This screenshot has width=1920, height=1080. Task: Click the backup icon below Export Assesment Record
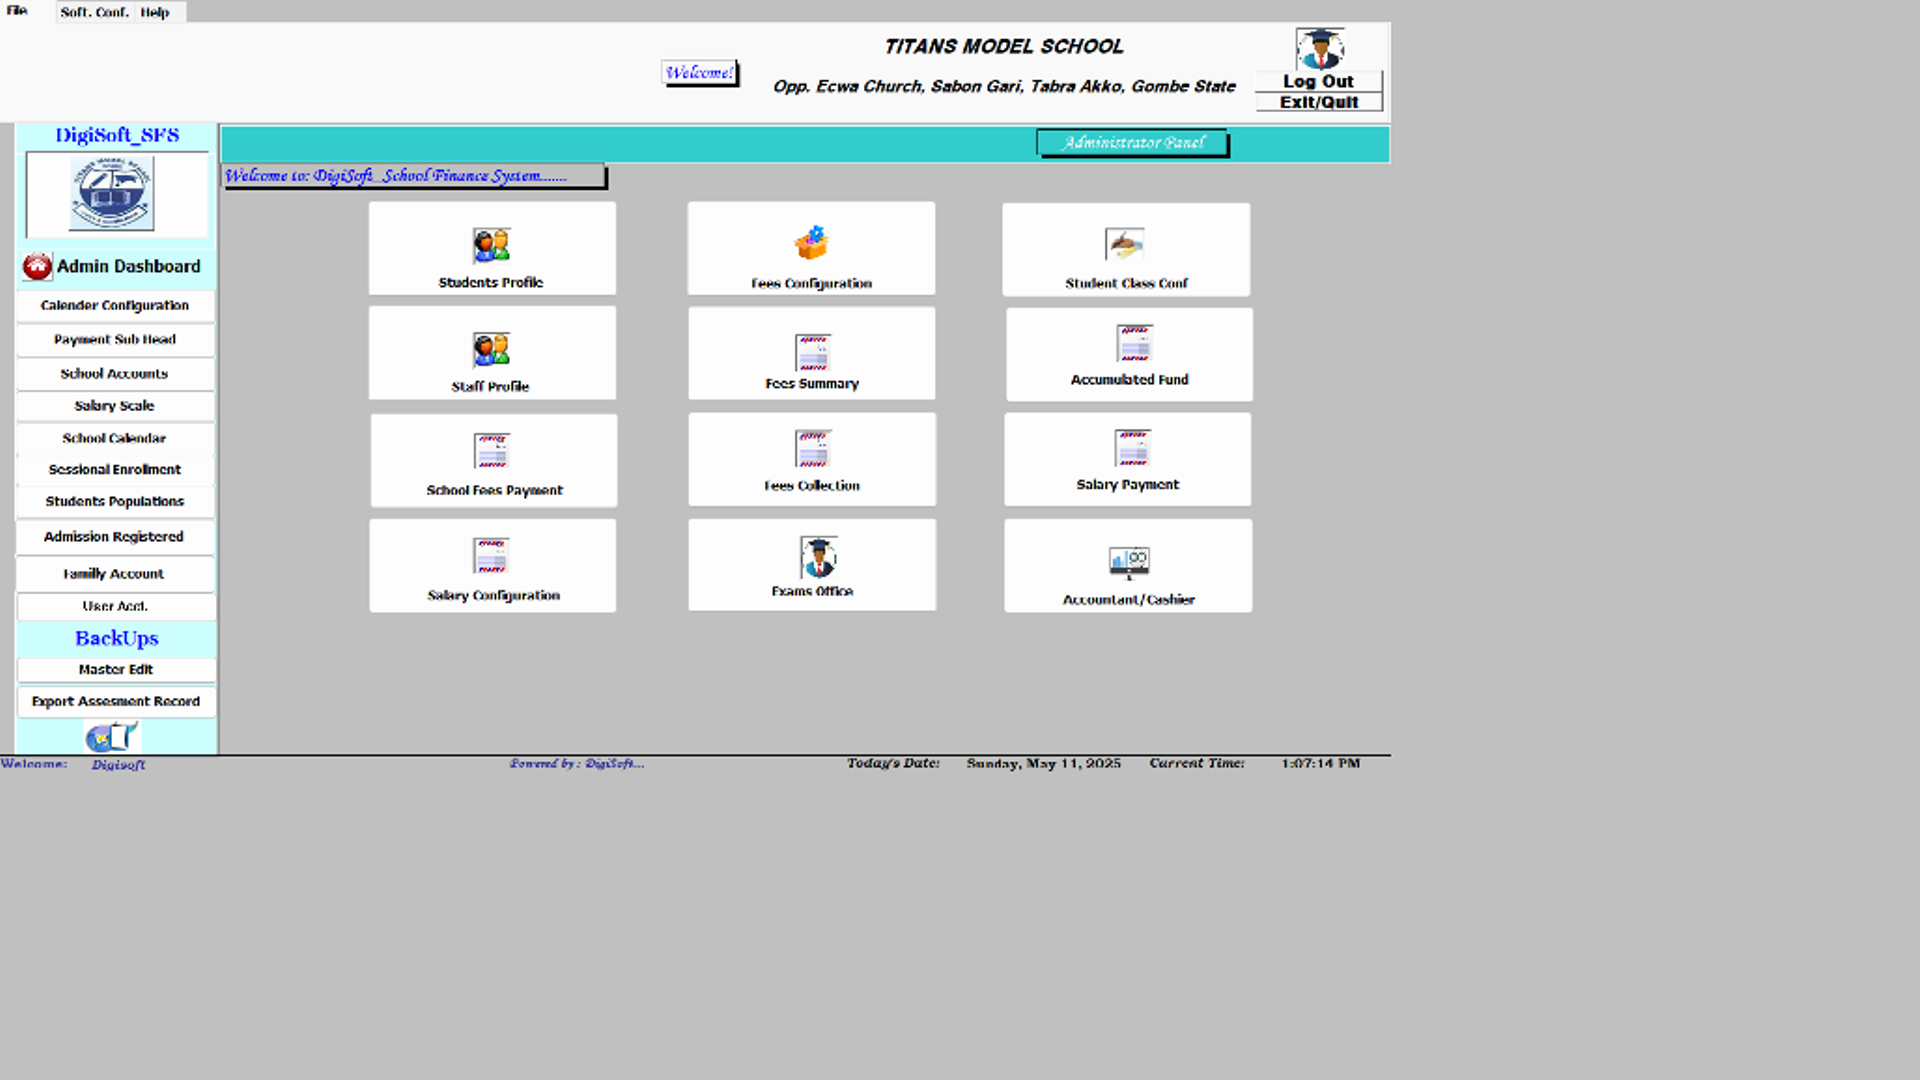tap(111, 737)
